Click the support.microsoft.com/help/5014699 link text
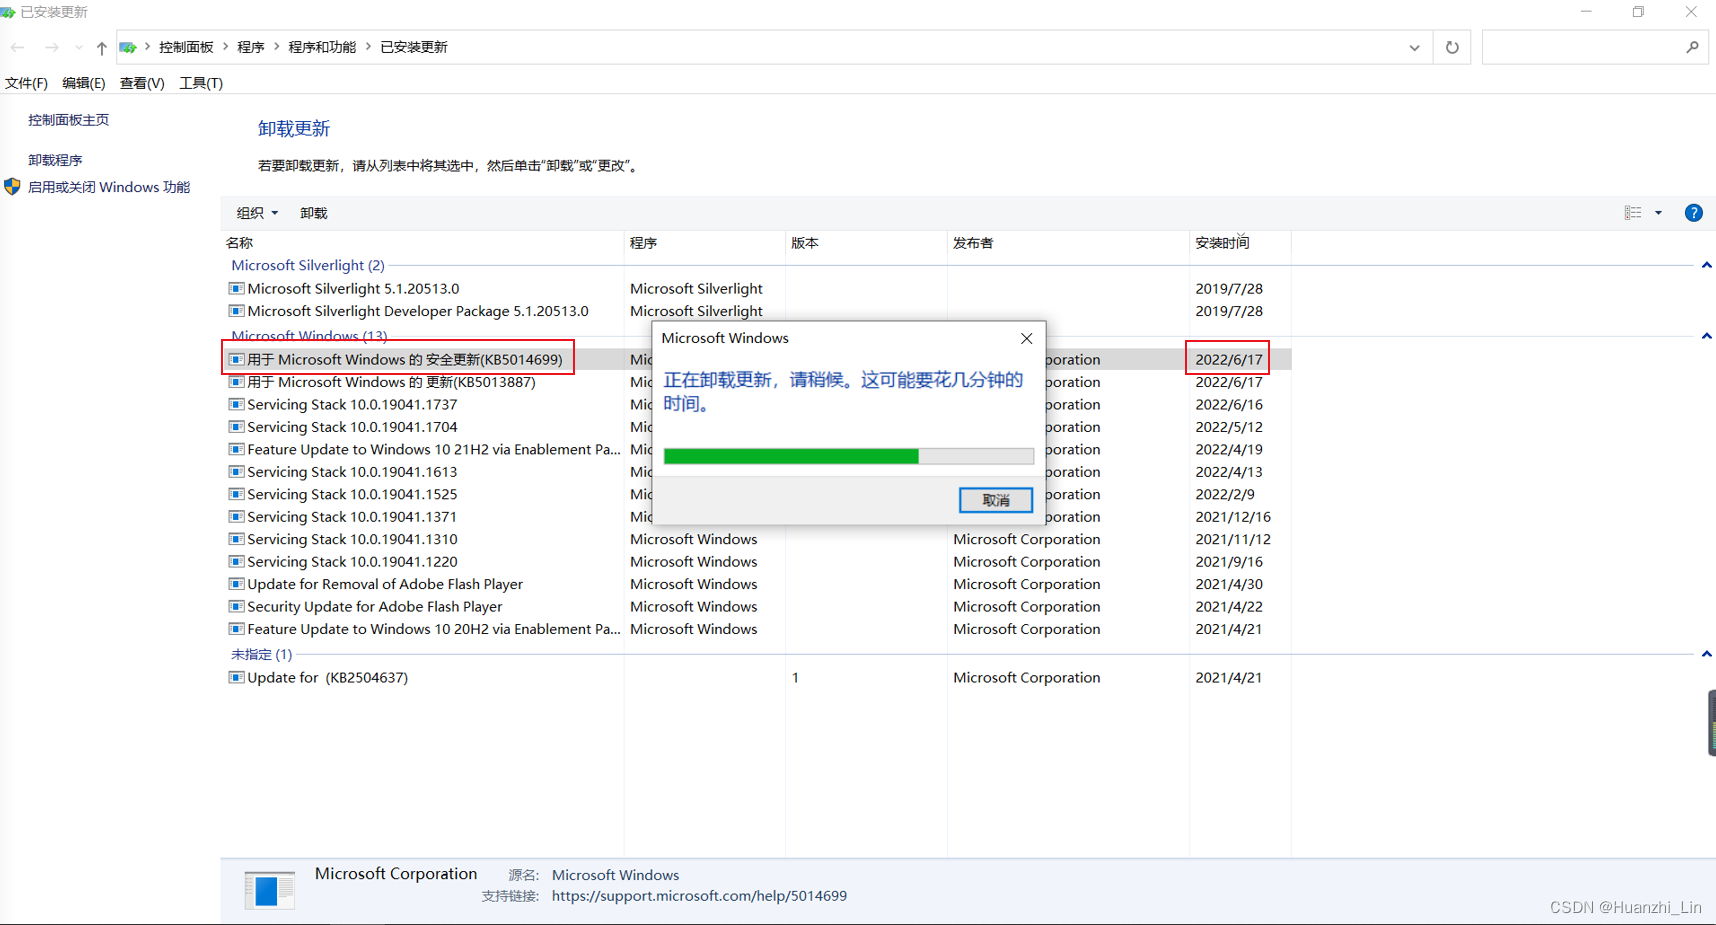1716x925 pixels. click(699, 896)
